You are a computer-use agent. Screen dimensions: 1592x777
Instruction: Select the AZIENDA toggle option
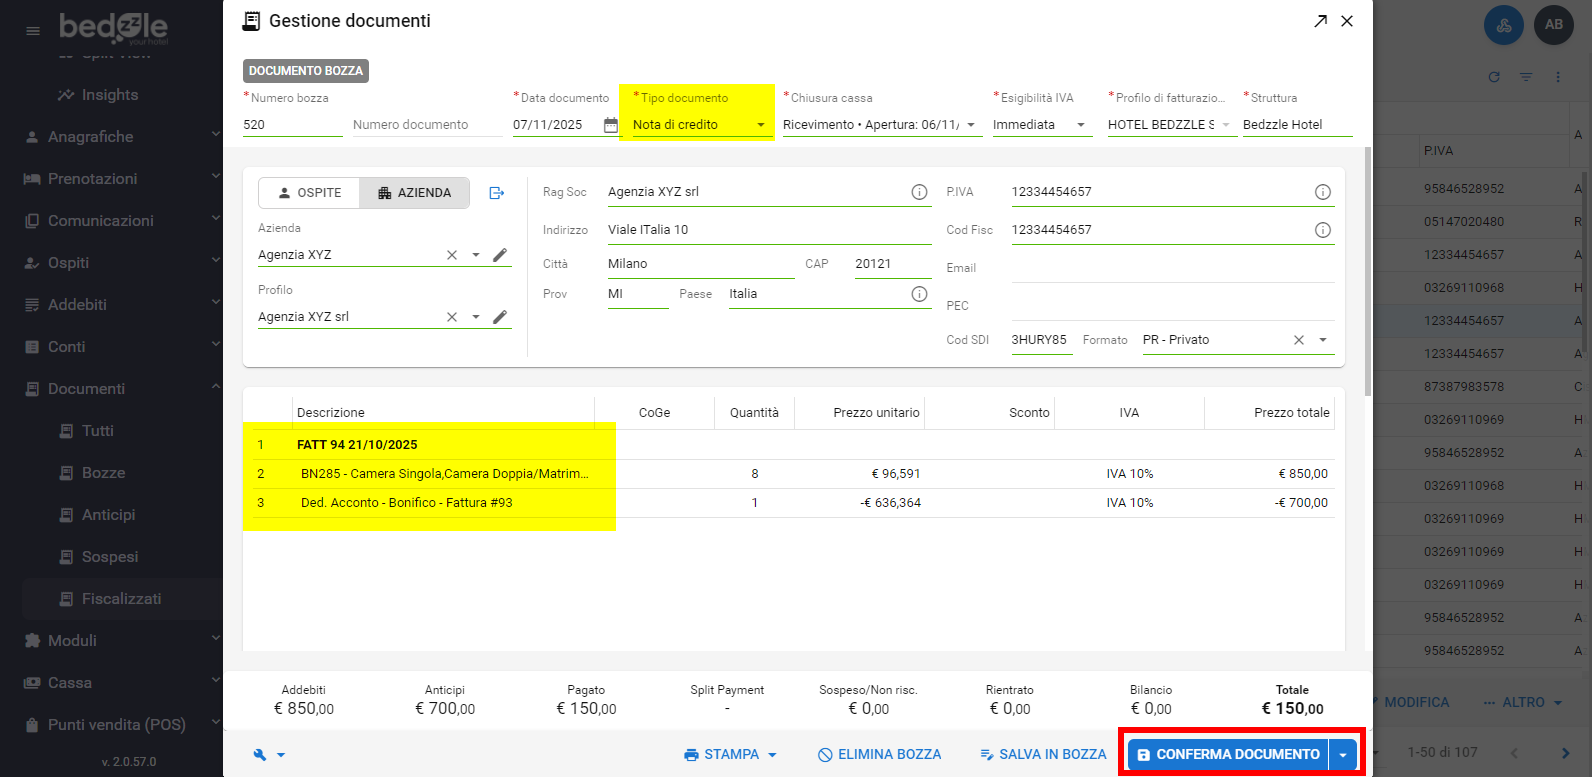tap(414, 193)
